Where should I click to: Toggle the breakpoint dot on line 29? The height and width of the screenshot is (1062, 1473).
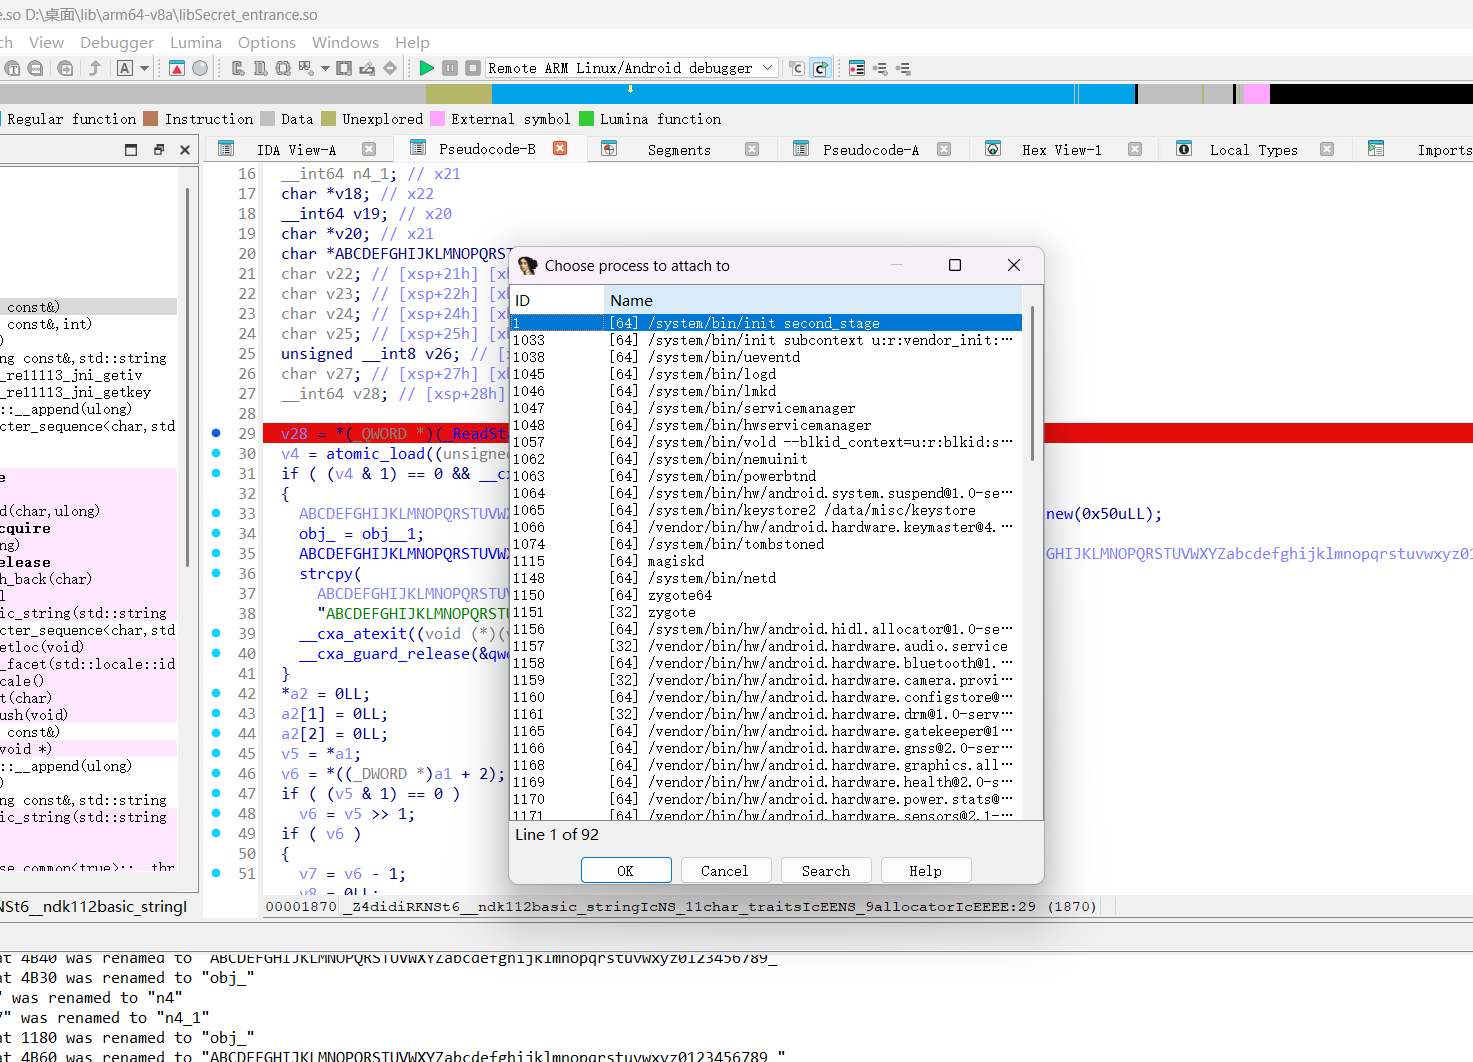(x=216, y=433)
